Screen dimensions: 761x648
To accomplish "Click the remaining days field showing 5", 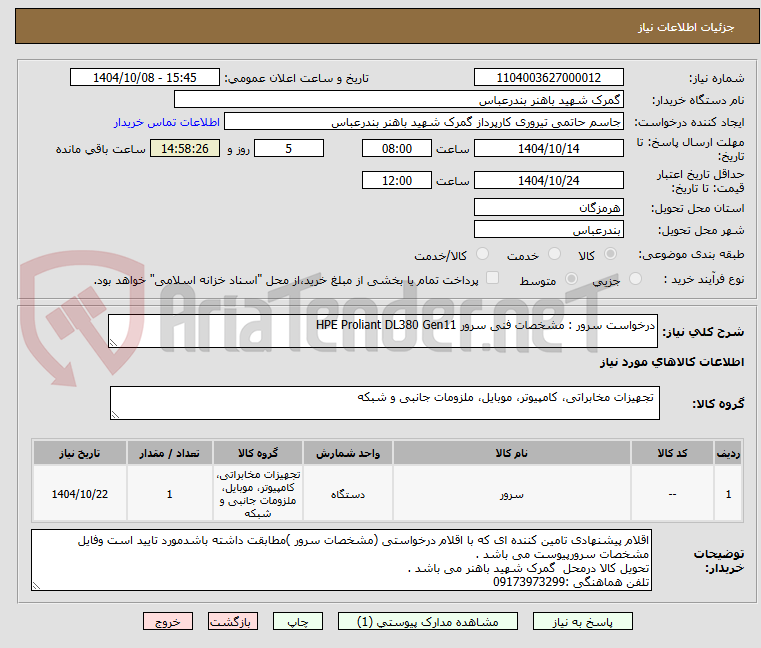I will click(x=289, y=148).
